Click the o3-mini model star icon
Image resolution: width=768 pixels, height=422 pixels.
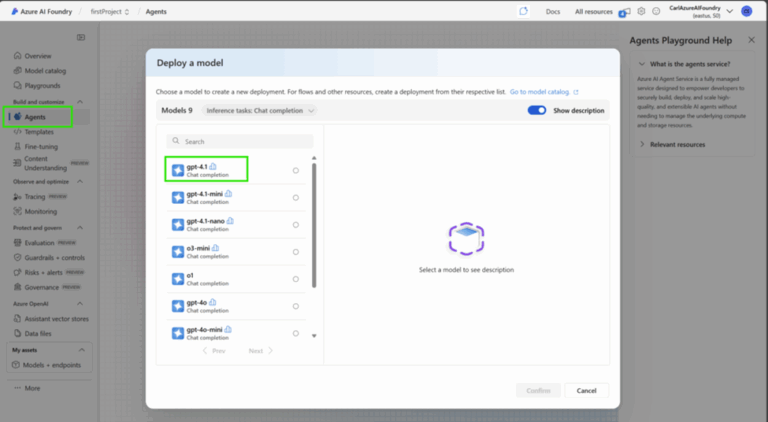[x=178, y=252]
